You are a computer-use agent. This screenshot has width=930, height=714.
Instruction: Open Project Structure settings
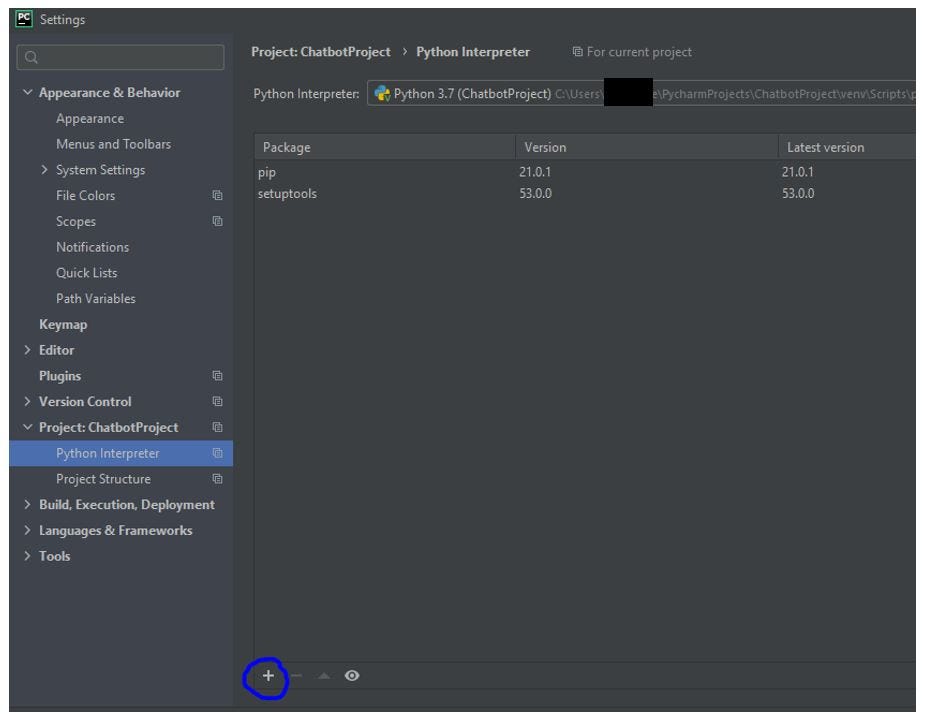click(x=103, y=479)
